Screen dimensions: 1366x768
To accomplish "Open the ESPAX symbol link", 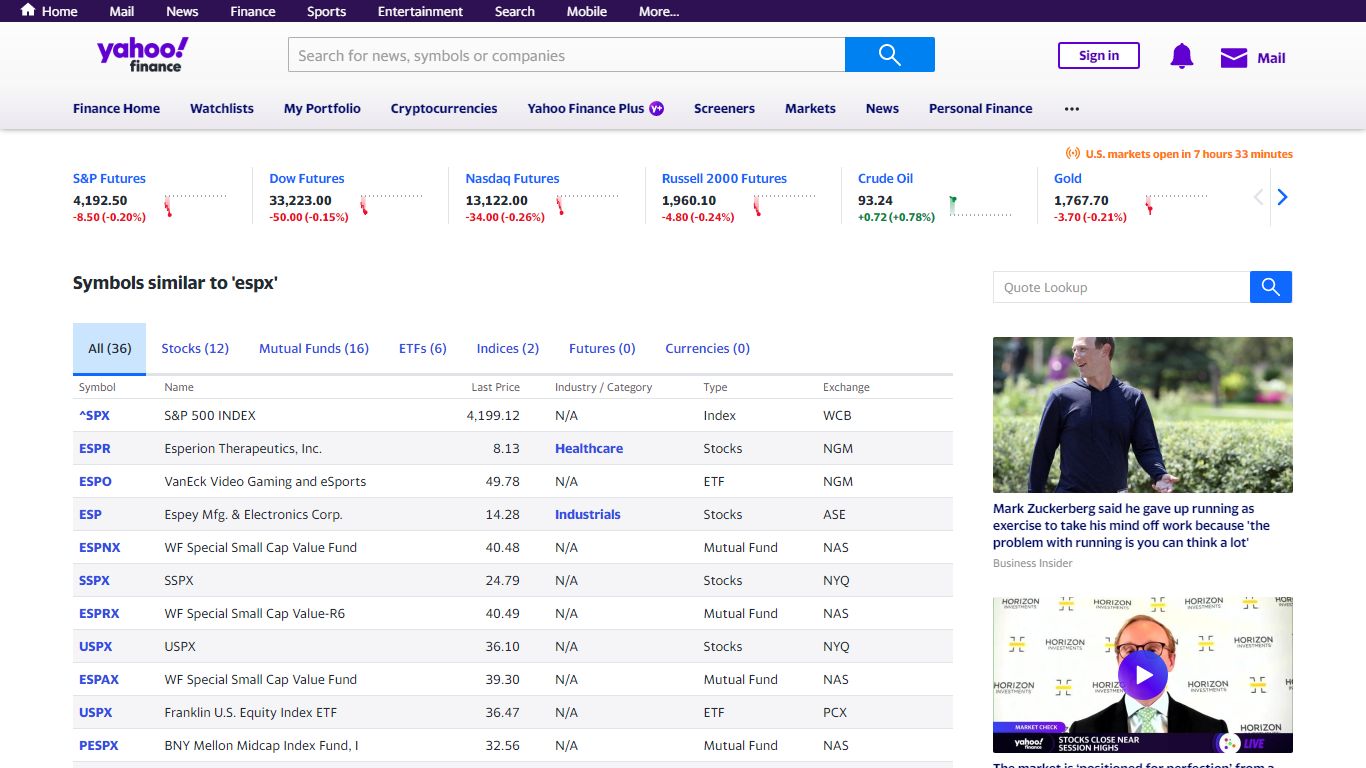I will [99, 679].
